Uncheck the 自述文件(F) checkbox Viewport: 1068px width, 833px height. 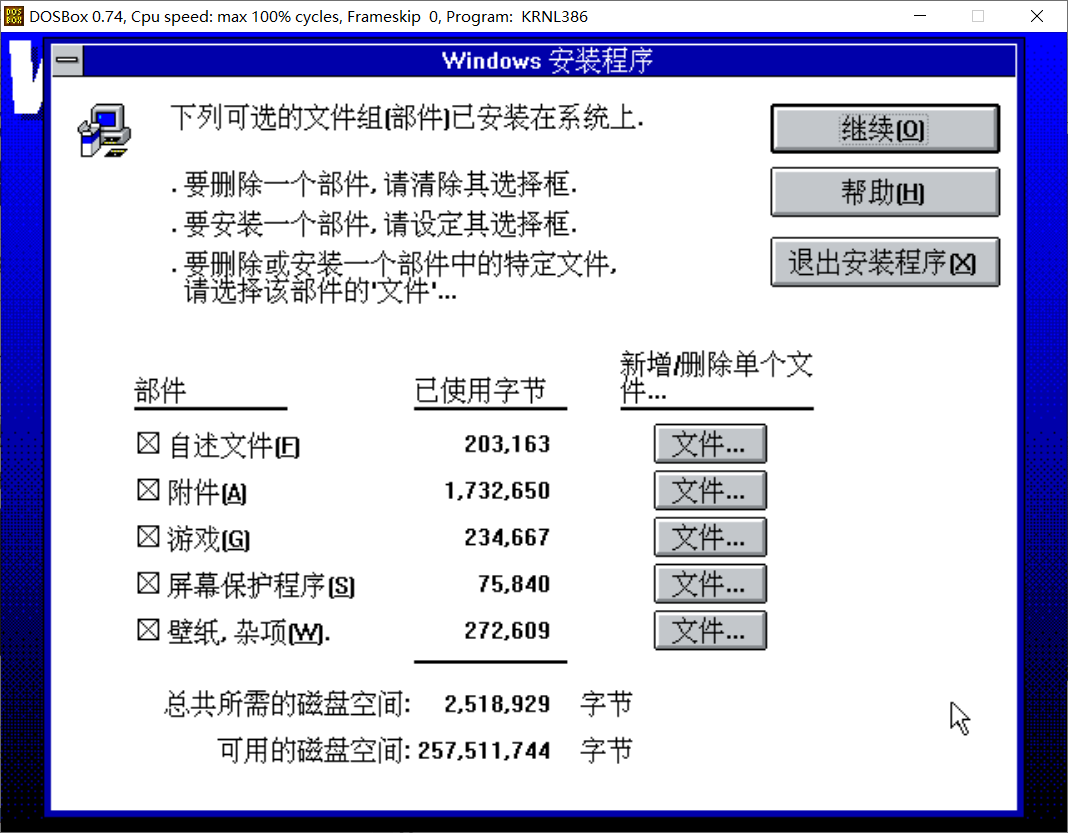[148, 443]
